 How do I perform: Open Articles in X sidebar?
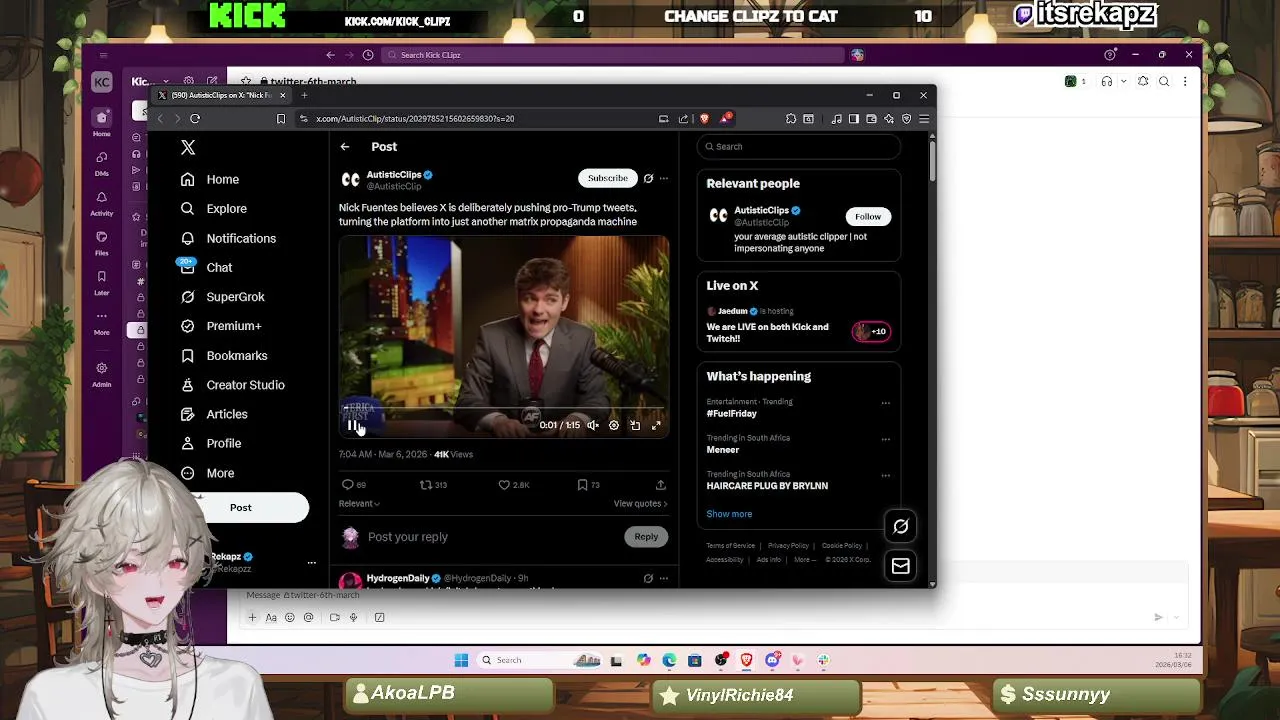point(213,414)
